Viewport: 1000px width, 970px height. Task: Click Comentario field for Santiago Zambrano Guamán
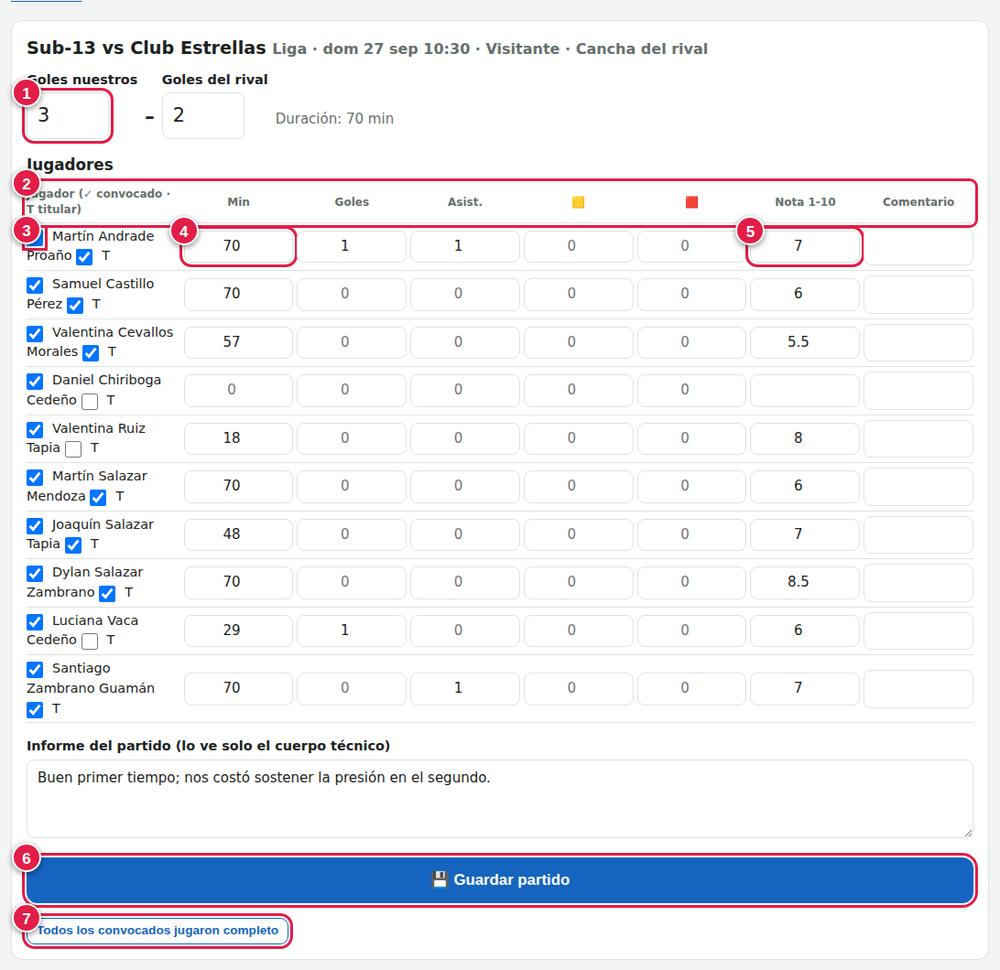tap(918, 688)
